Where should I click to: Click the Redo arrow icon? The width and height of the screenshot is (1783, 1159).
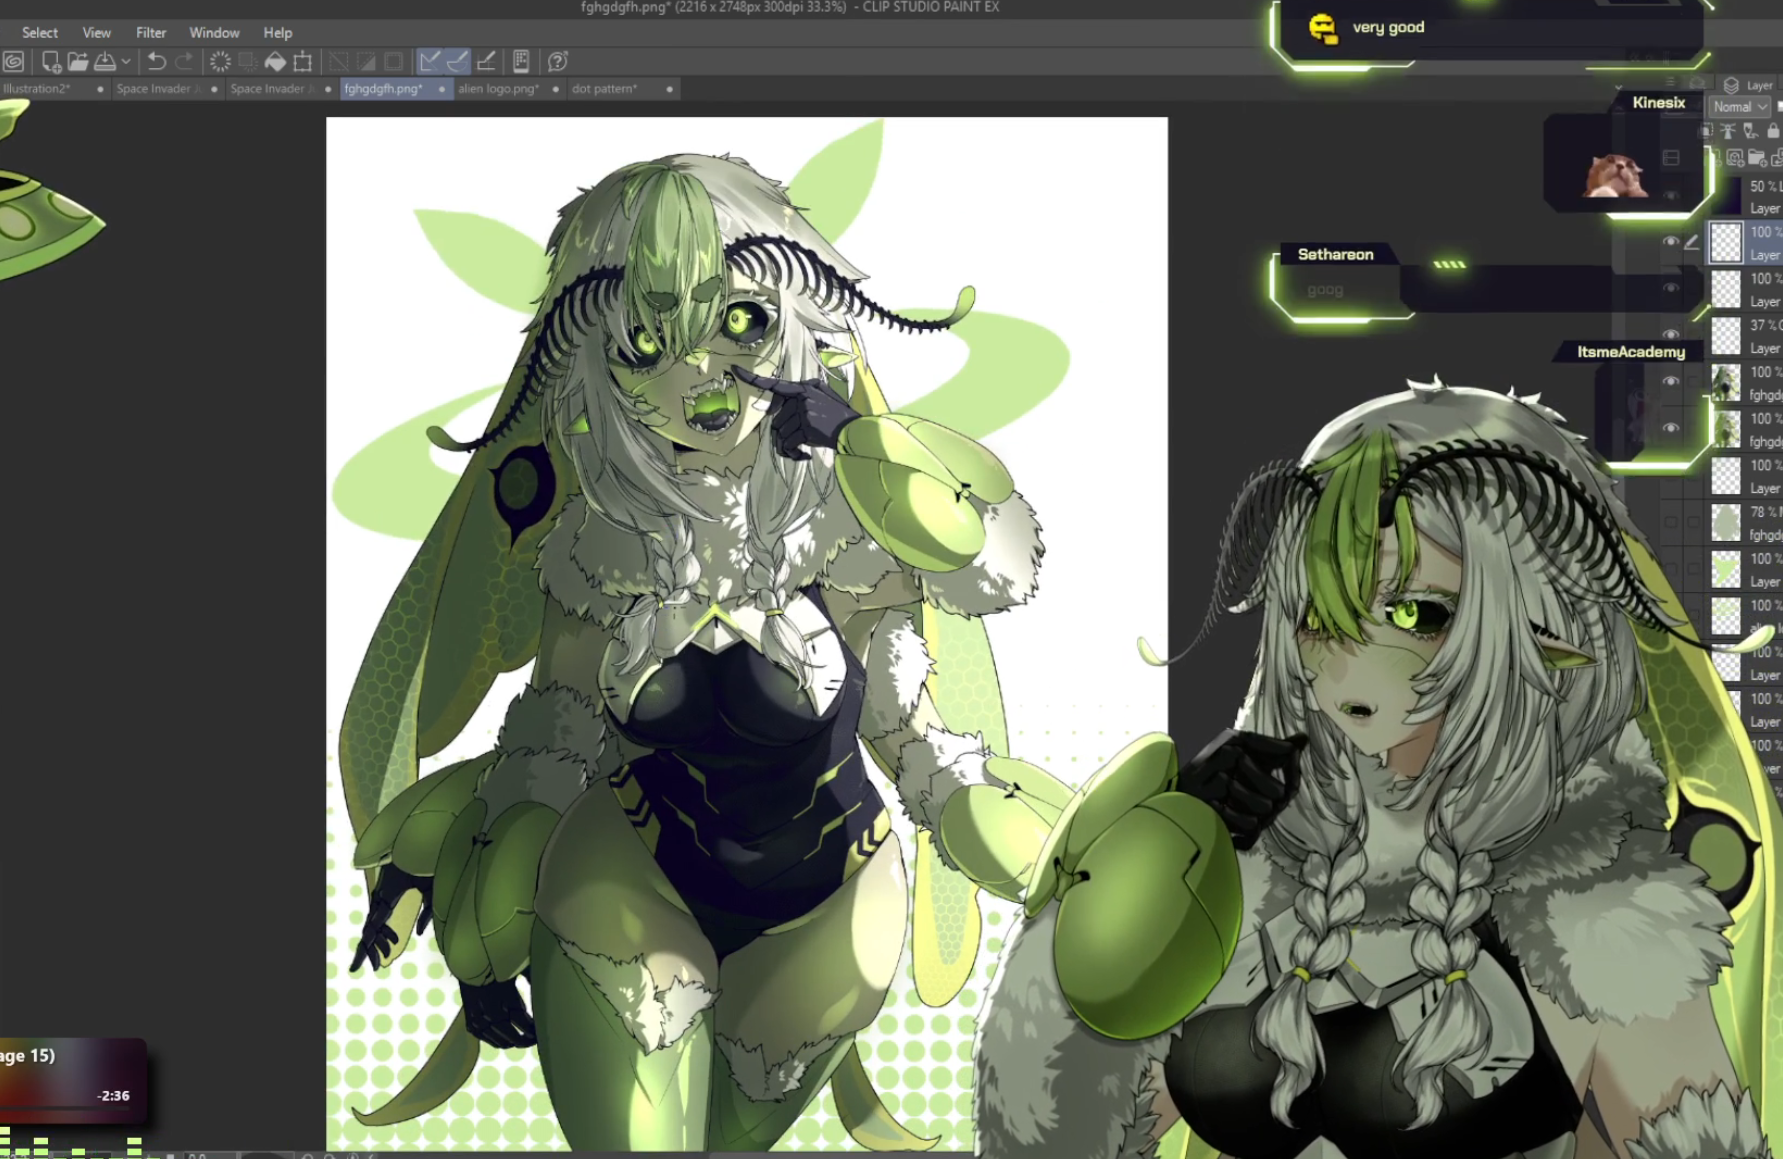tap(184, 62)
